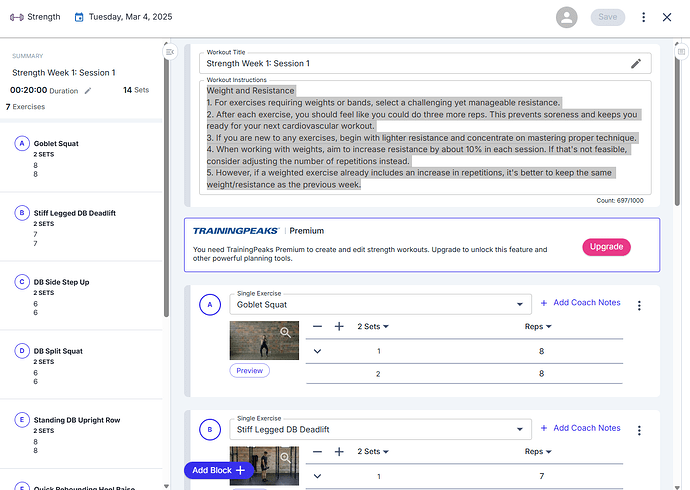The width and height of the screenshot is (690, 490).
Task: Click the Stiff Legged DB Deadlift thumbnail
Action: pos(264,466)
